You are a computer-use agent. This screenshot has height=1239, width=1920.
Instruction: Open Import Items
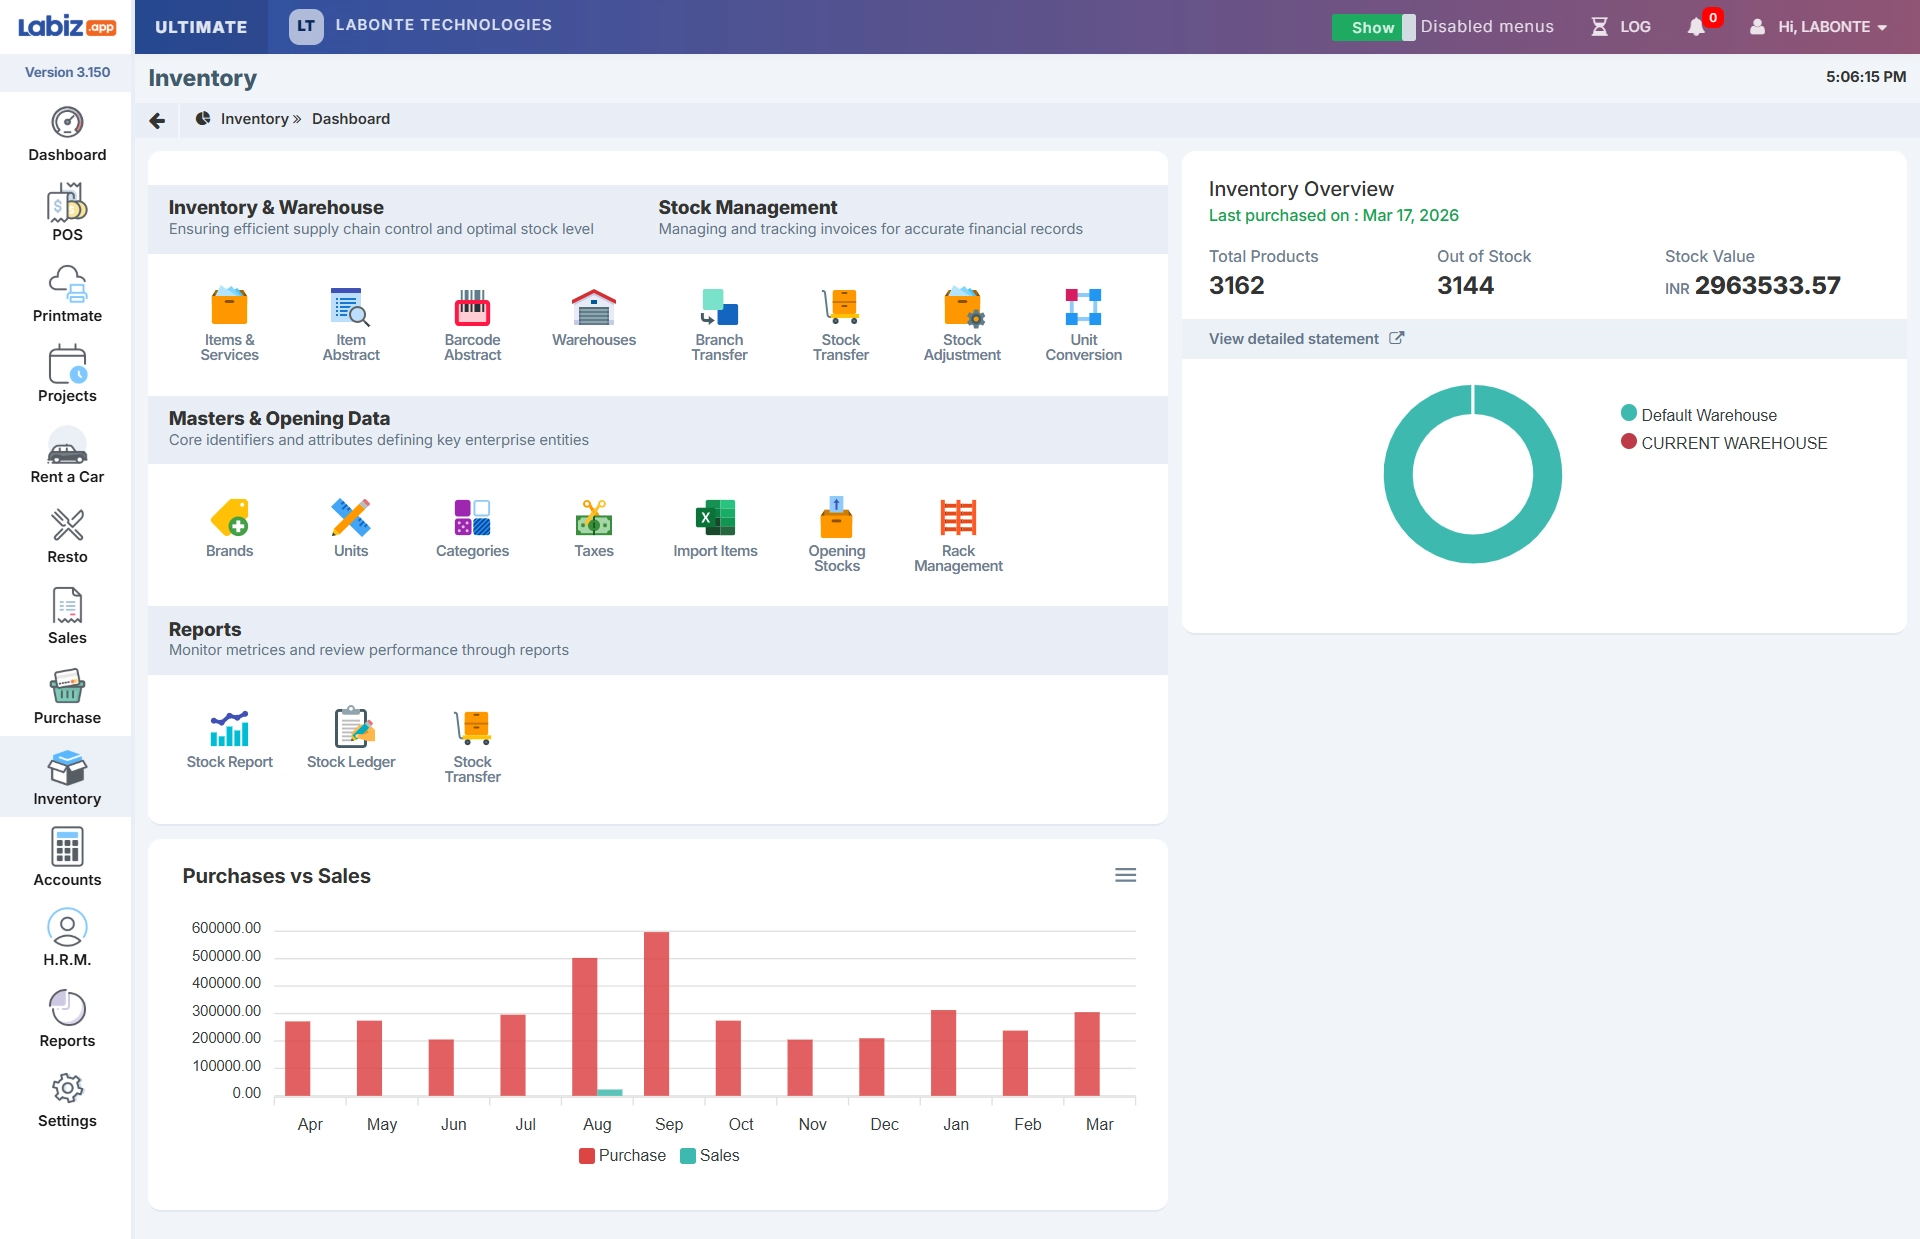pos(715,528)
